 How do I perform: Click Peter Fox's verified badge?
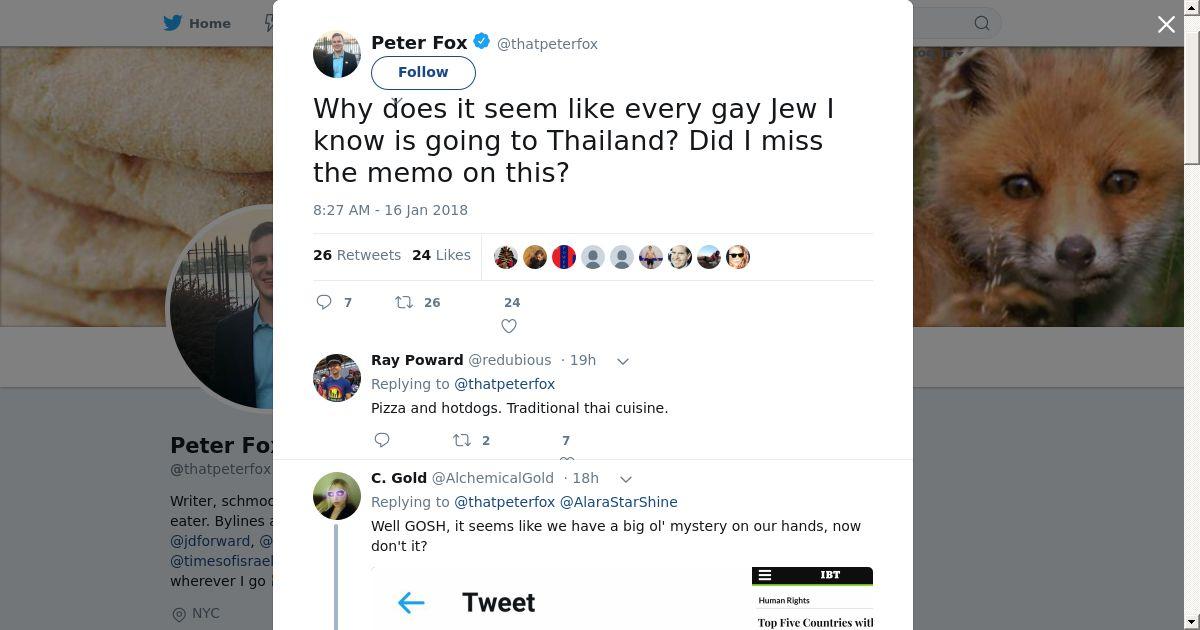point(482,42)
